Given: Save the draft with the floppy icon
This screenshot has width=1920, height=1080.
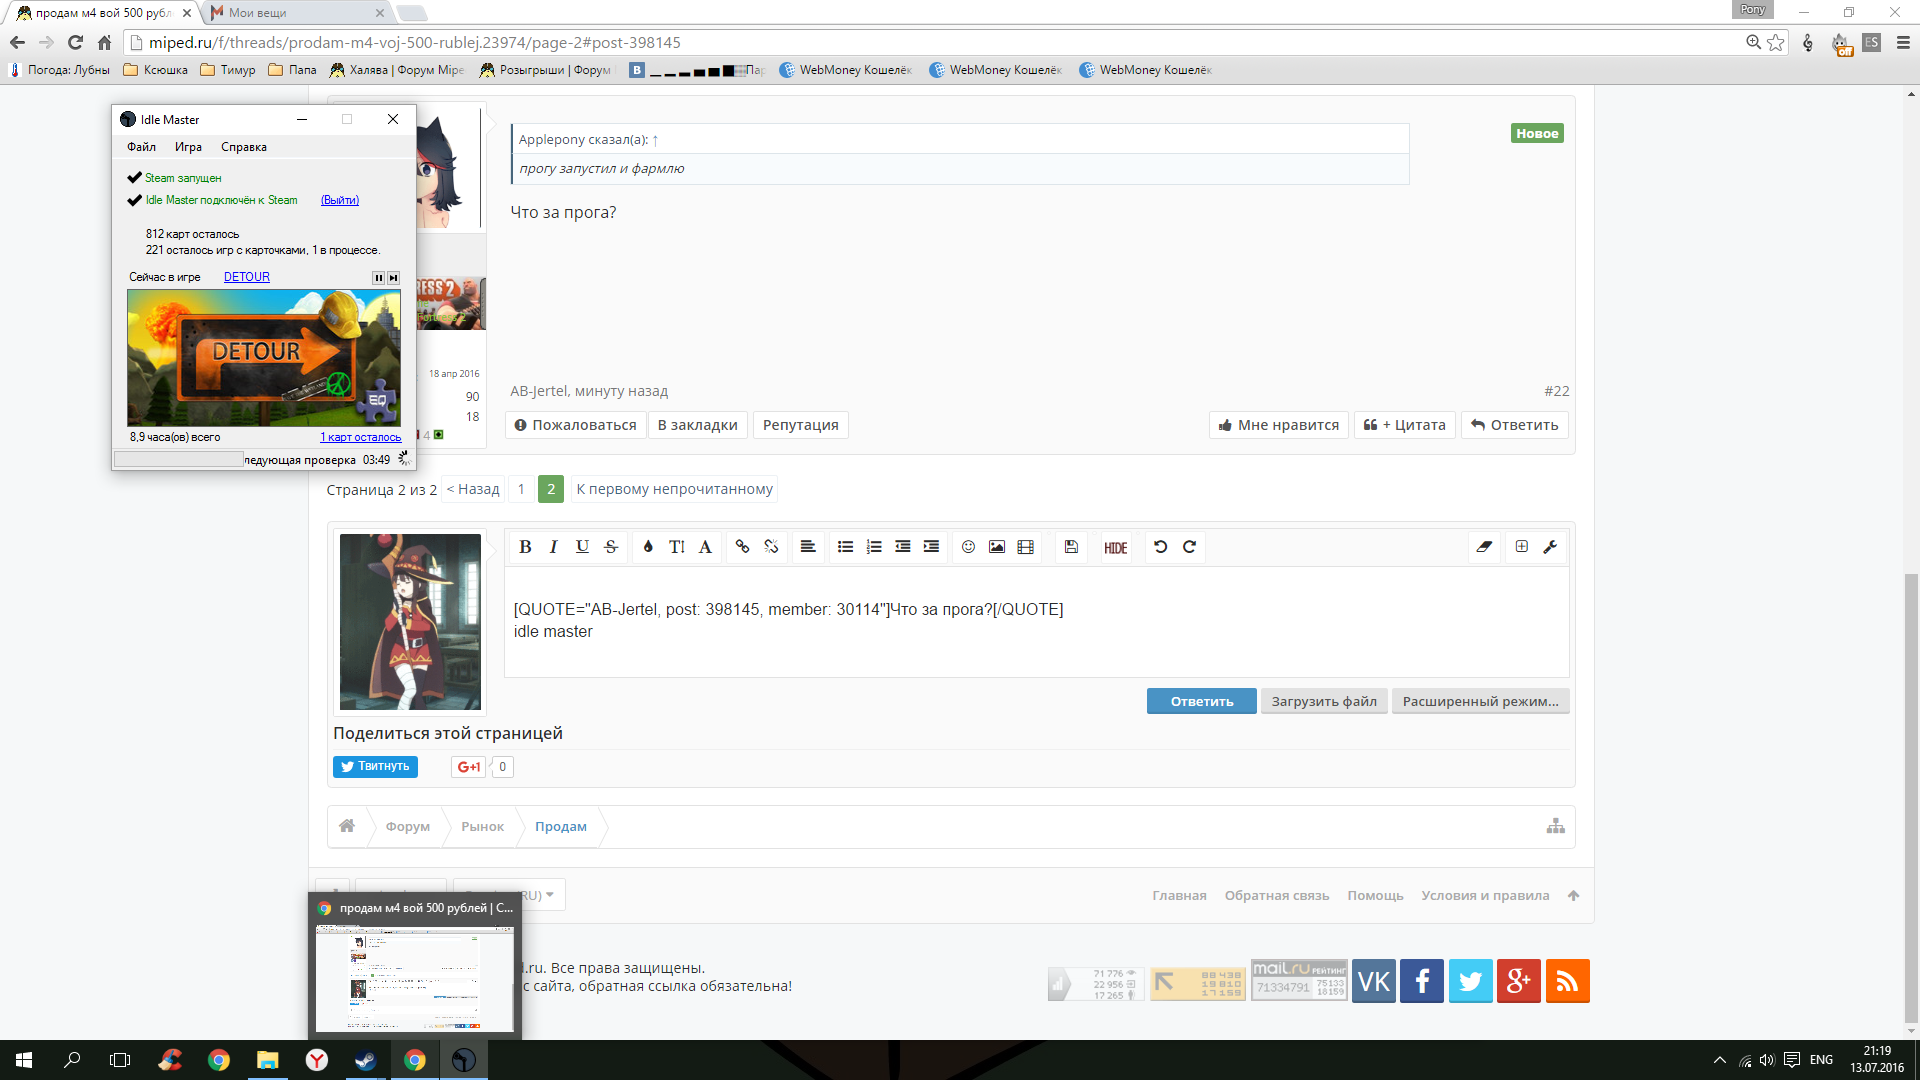Looking at the screenshot, I should pos(1071,547).
